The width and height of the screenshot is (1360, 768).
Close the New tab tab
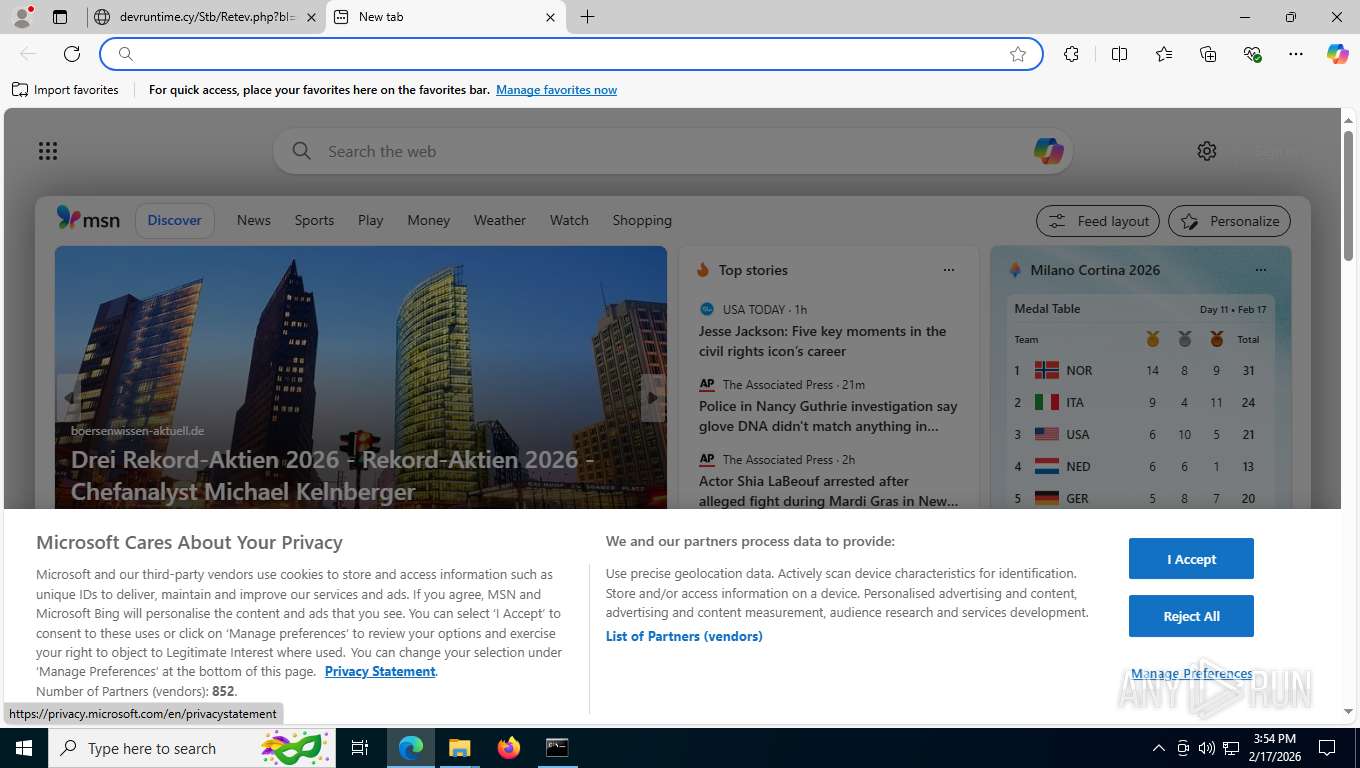551,17
